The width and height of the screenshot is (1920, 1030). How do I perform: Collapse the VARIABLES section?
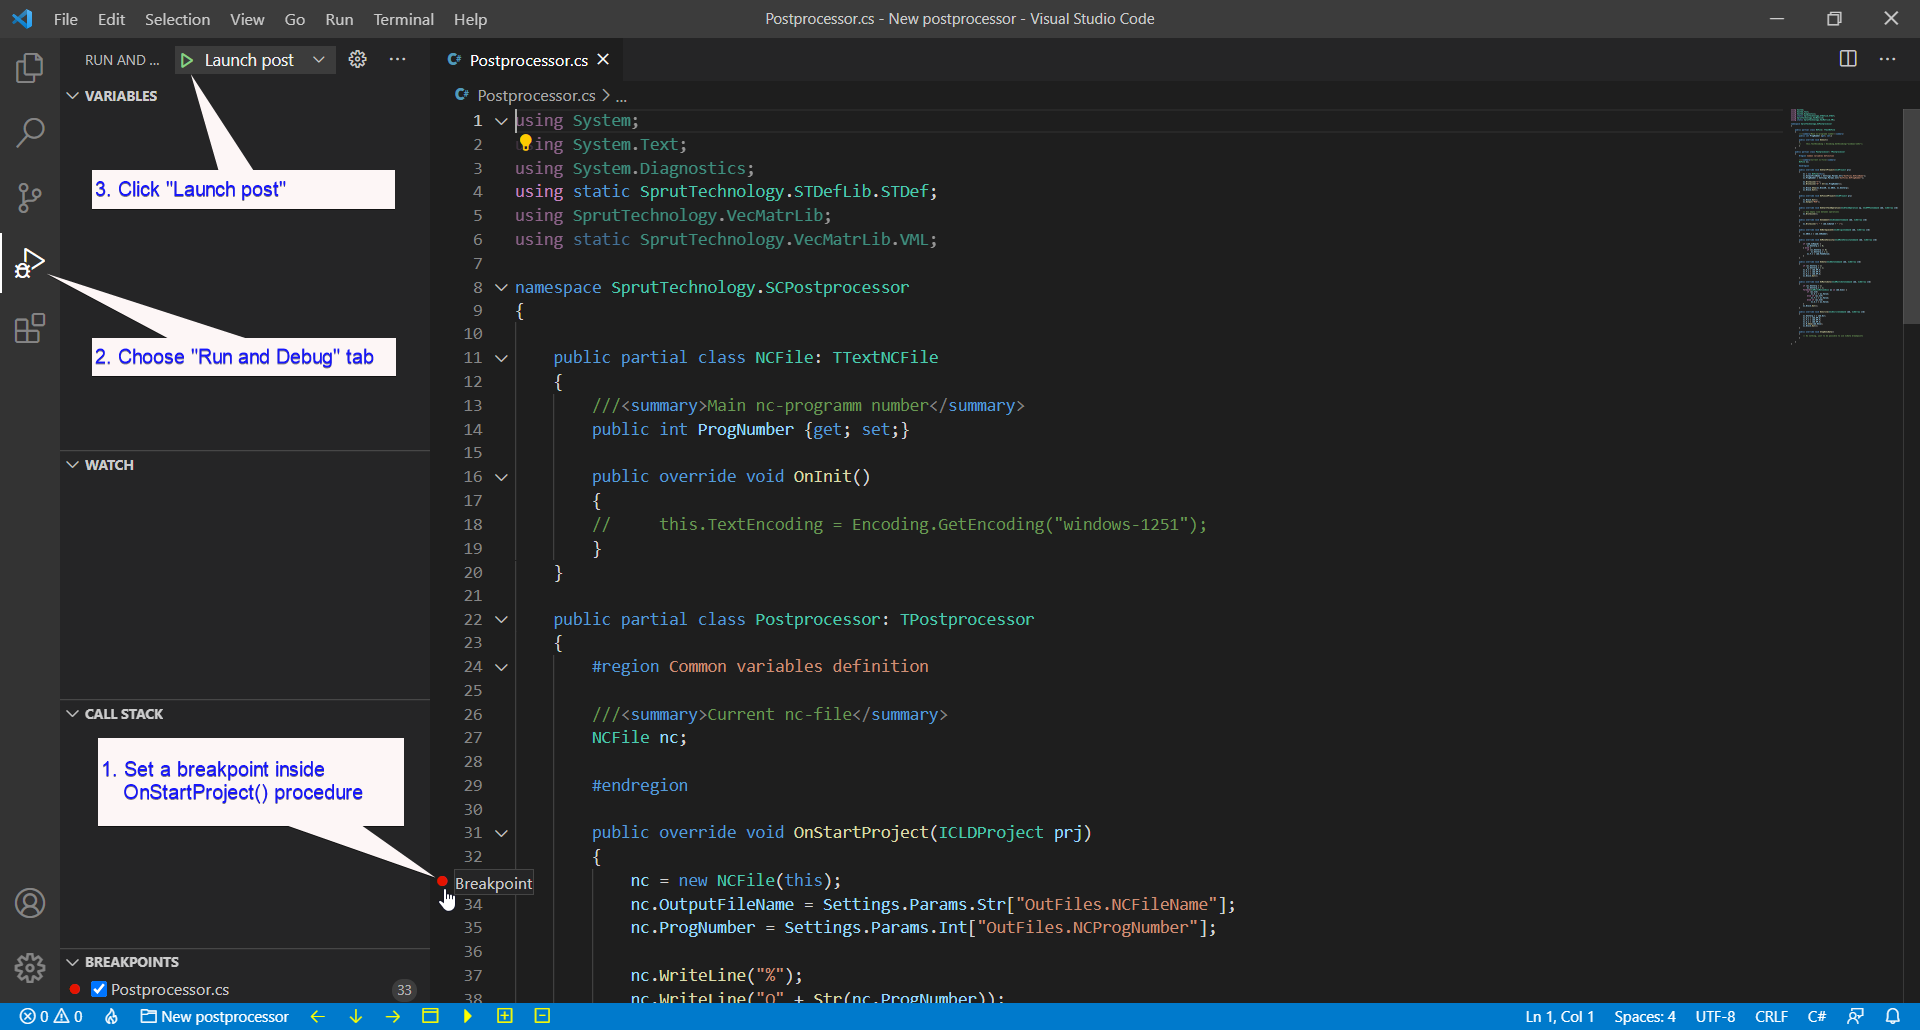[x=71, y=95]
